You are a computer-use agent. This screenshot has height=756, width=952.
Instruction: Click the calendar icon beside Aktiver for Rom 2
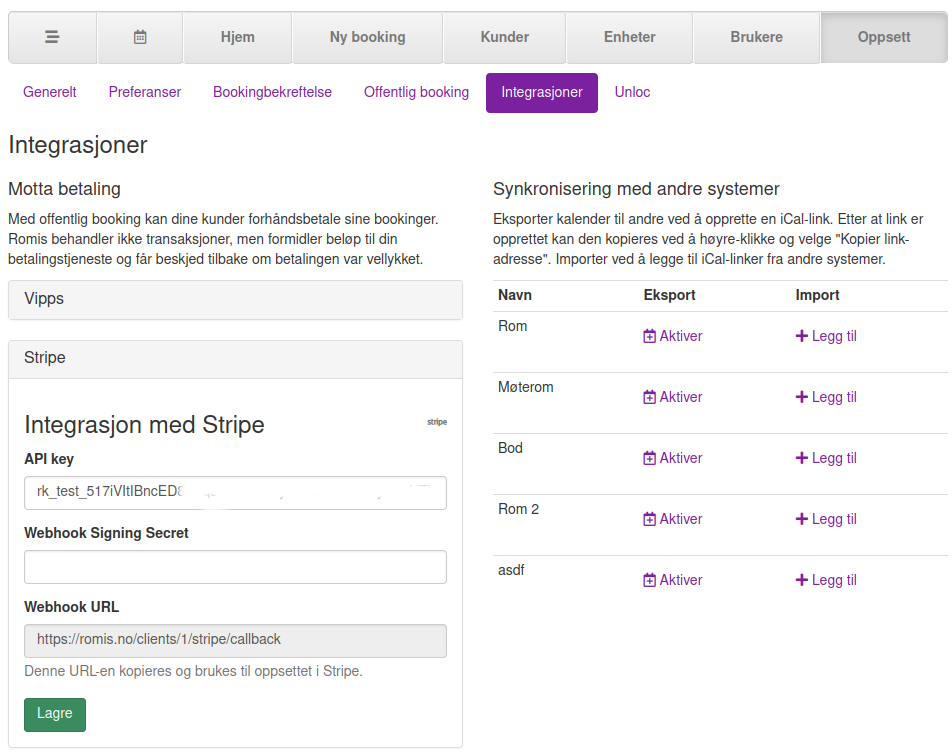click(650, 519)
